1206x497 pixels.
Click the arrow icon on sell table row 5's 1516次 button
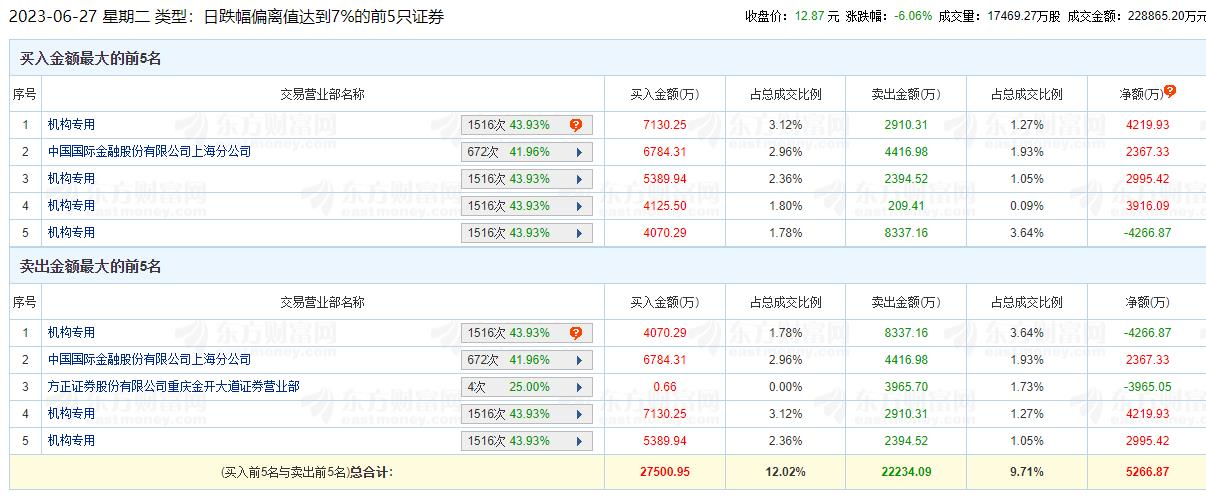578,441
